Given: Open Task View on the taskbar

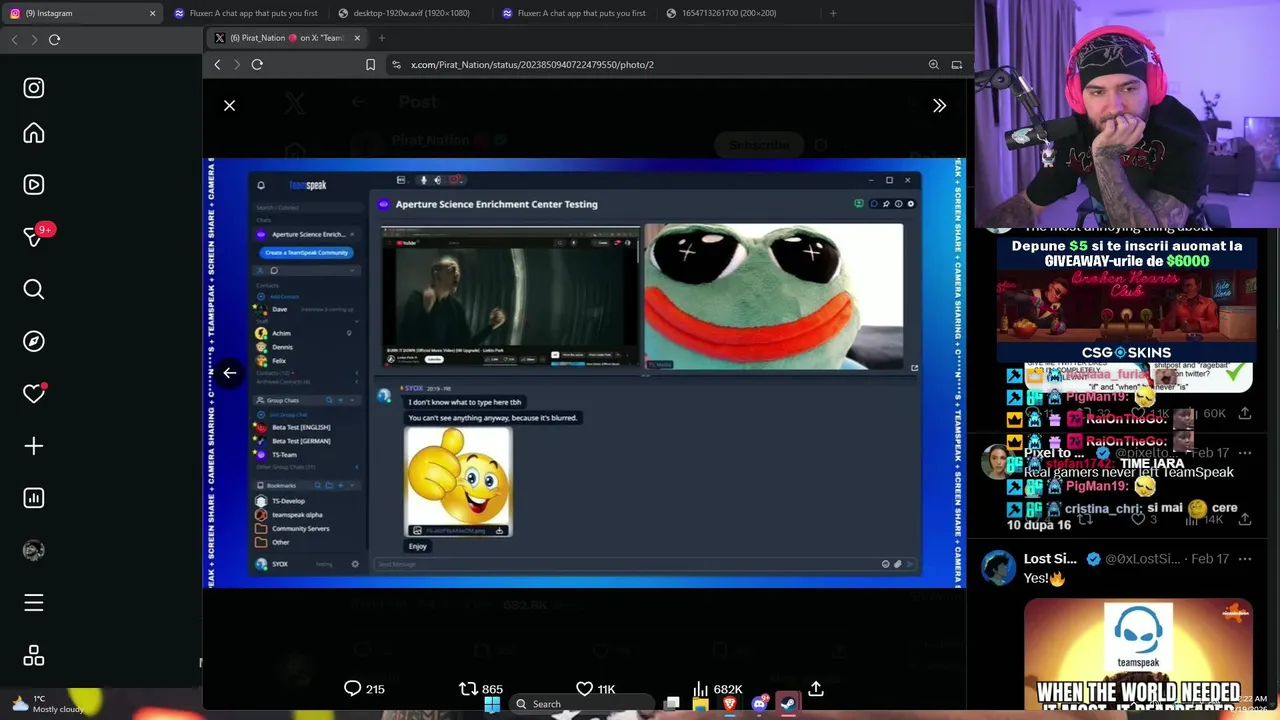Looking at the screenshot, I should (672, 704).
